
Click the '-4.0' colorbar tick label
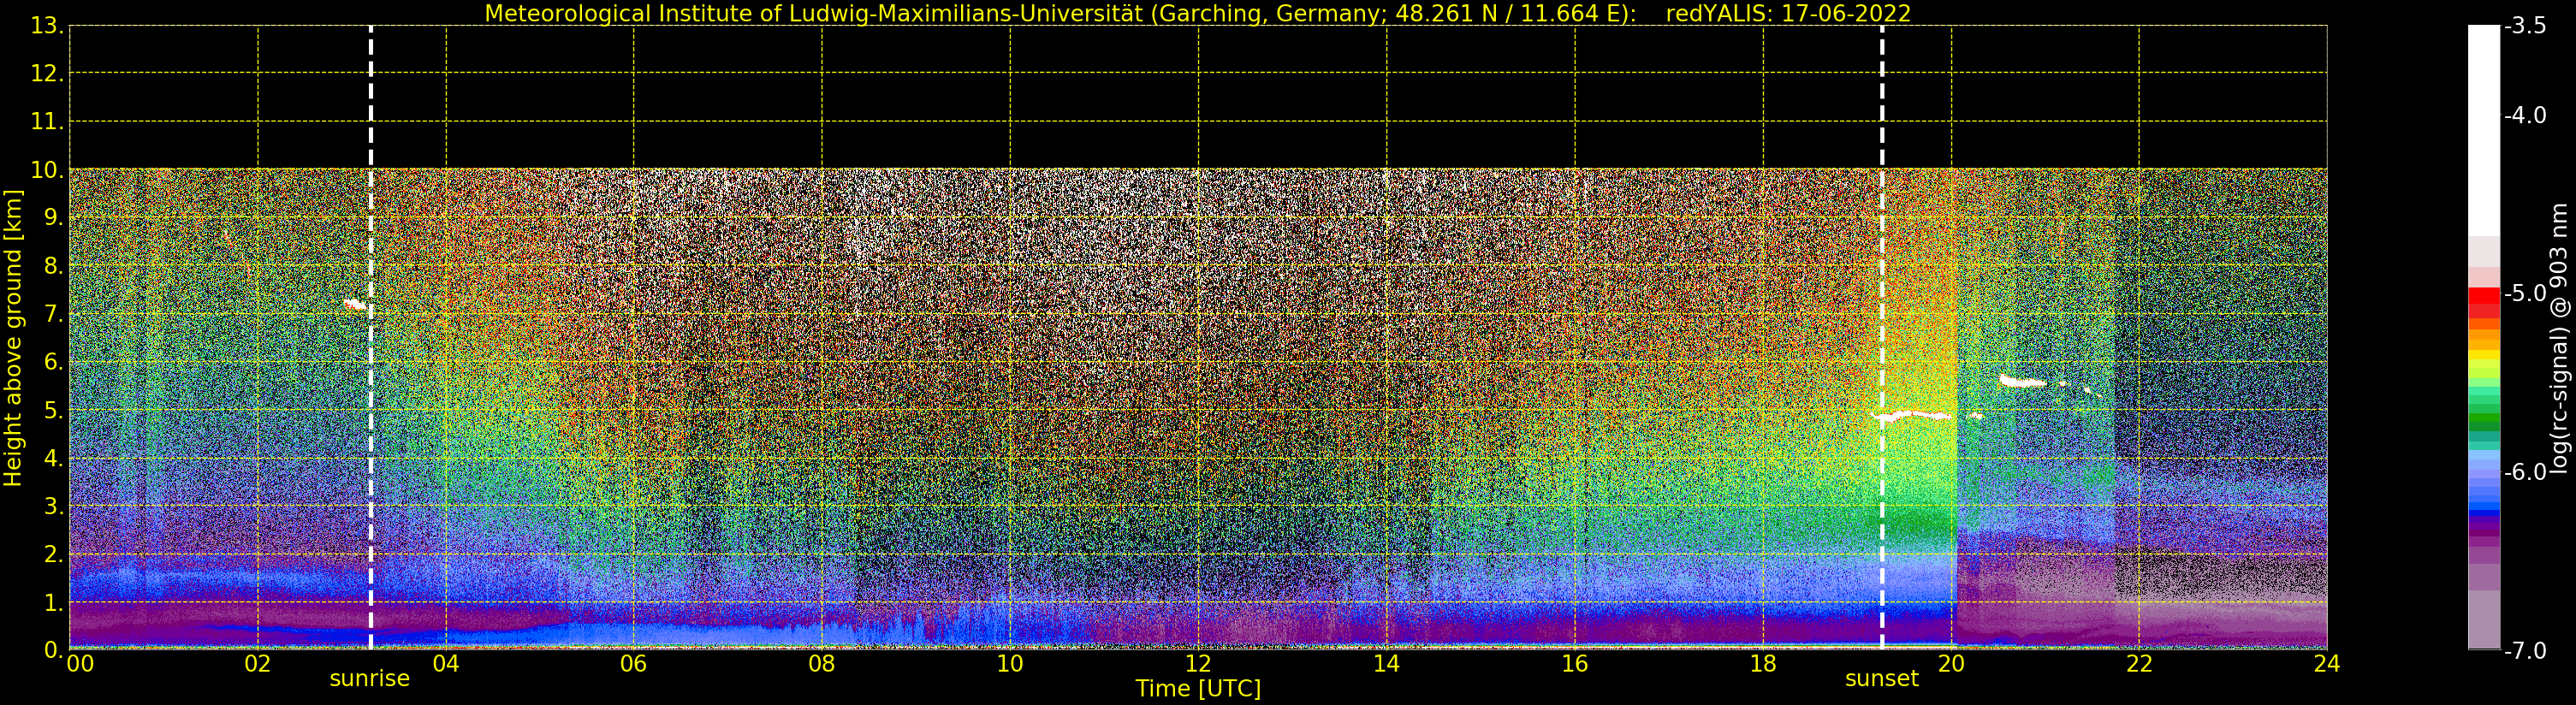pyautogui.click(x=2525, y=115)
